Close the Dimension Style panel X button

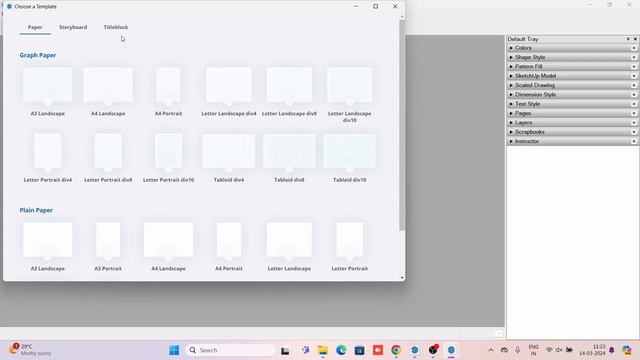click(634, 95)
